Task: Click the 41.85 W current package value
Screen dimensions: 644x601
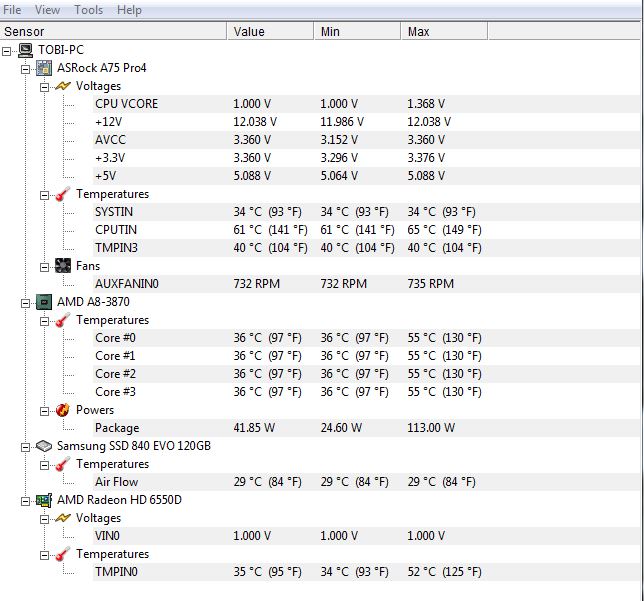Action: pyautogui.click(x=254, y=428)
